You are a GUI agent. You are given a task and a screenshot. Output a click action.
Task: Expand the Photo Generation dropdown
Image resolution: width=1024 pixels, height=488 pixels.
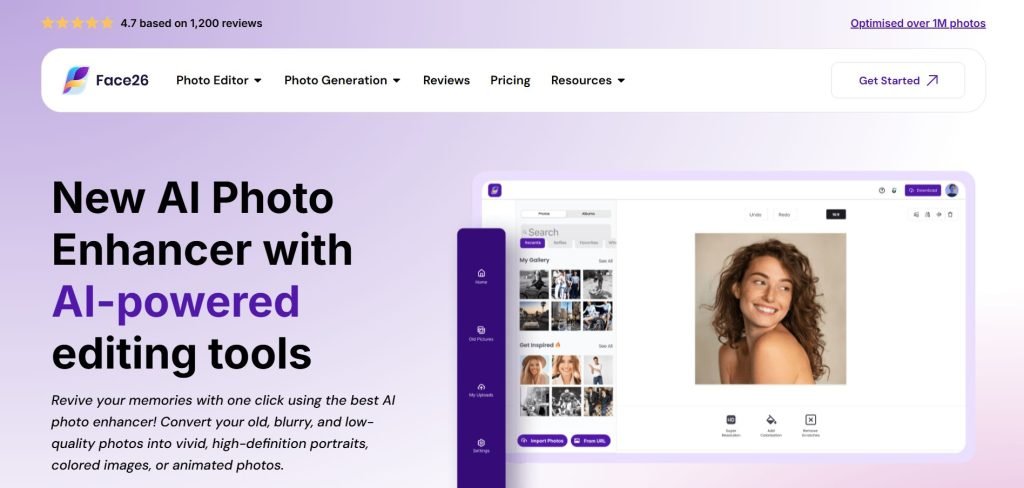[342, 80]
